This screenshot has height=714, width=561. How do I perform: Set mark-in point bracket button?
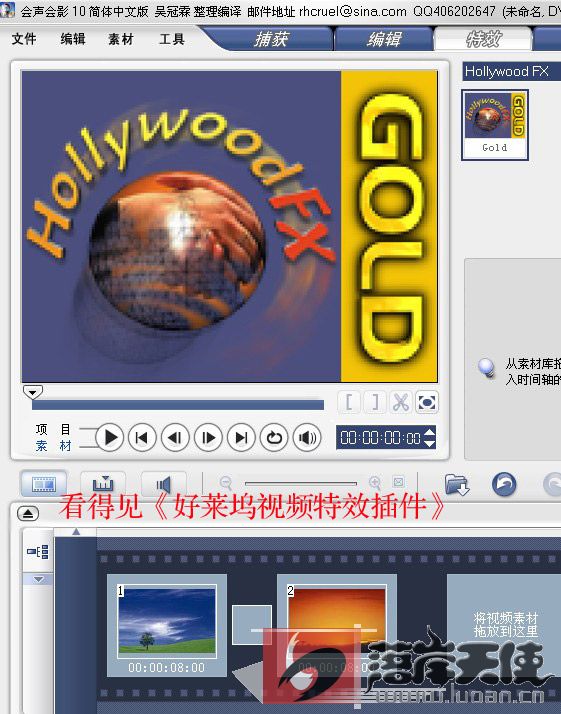pyautogui.click(x=349, y=403)
